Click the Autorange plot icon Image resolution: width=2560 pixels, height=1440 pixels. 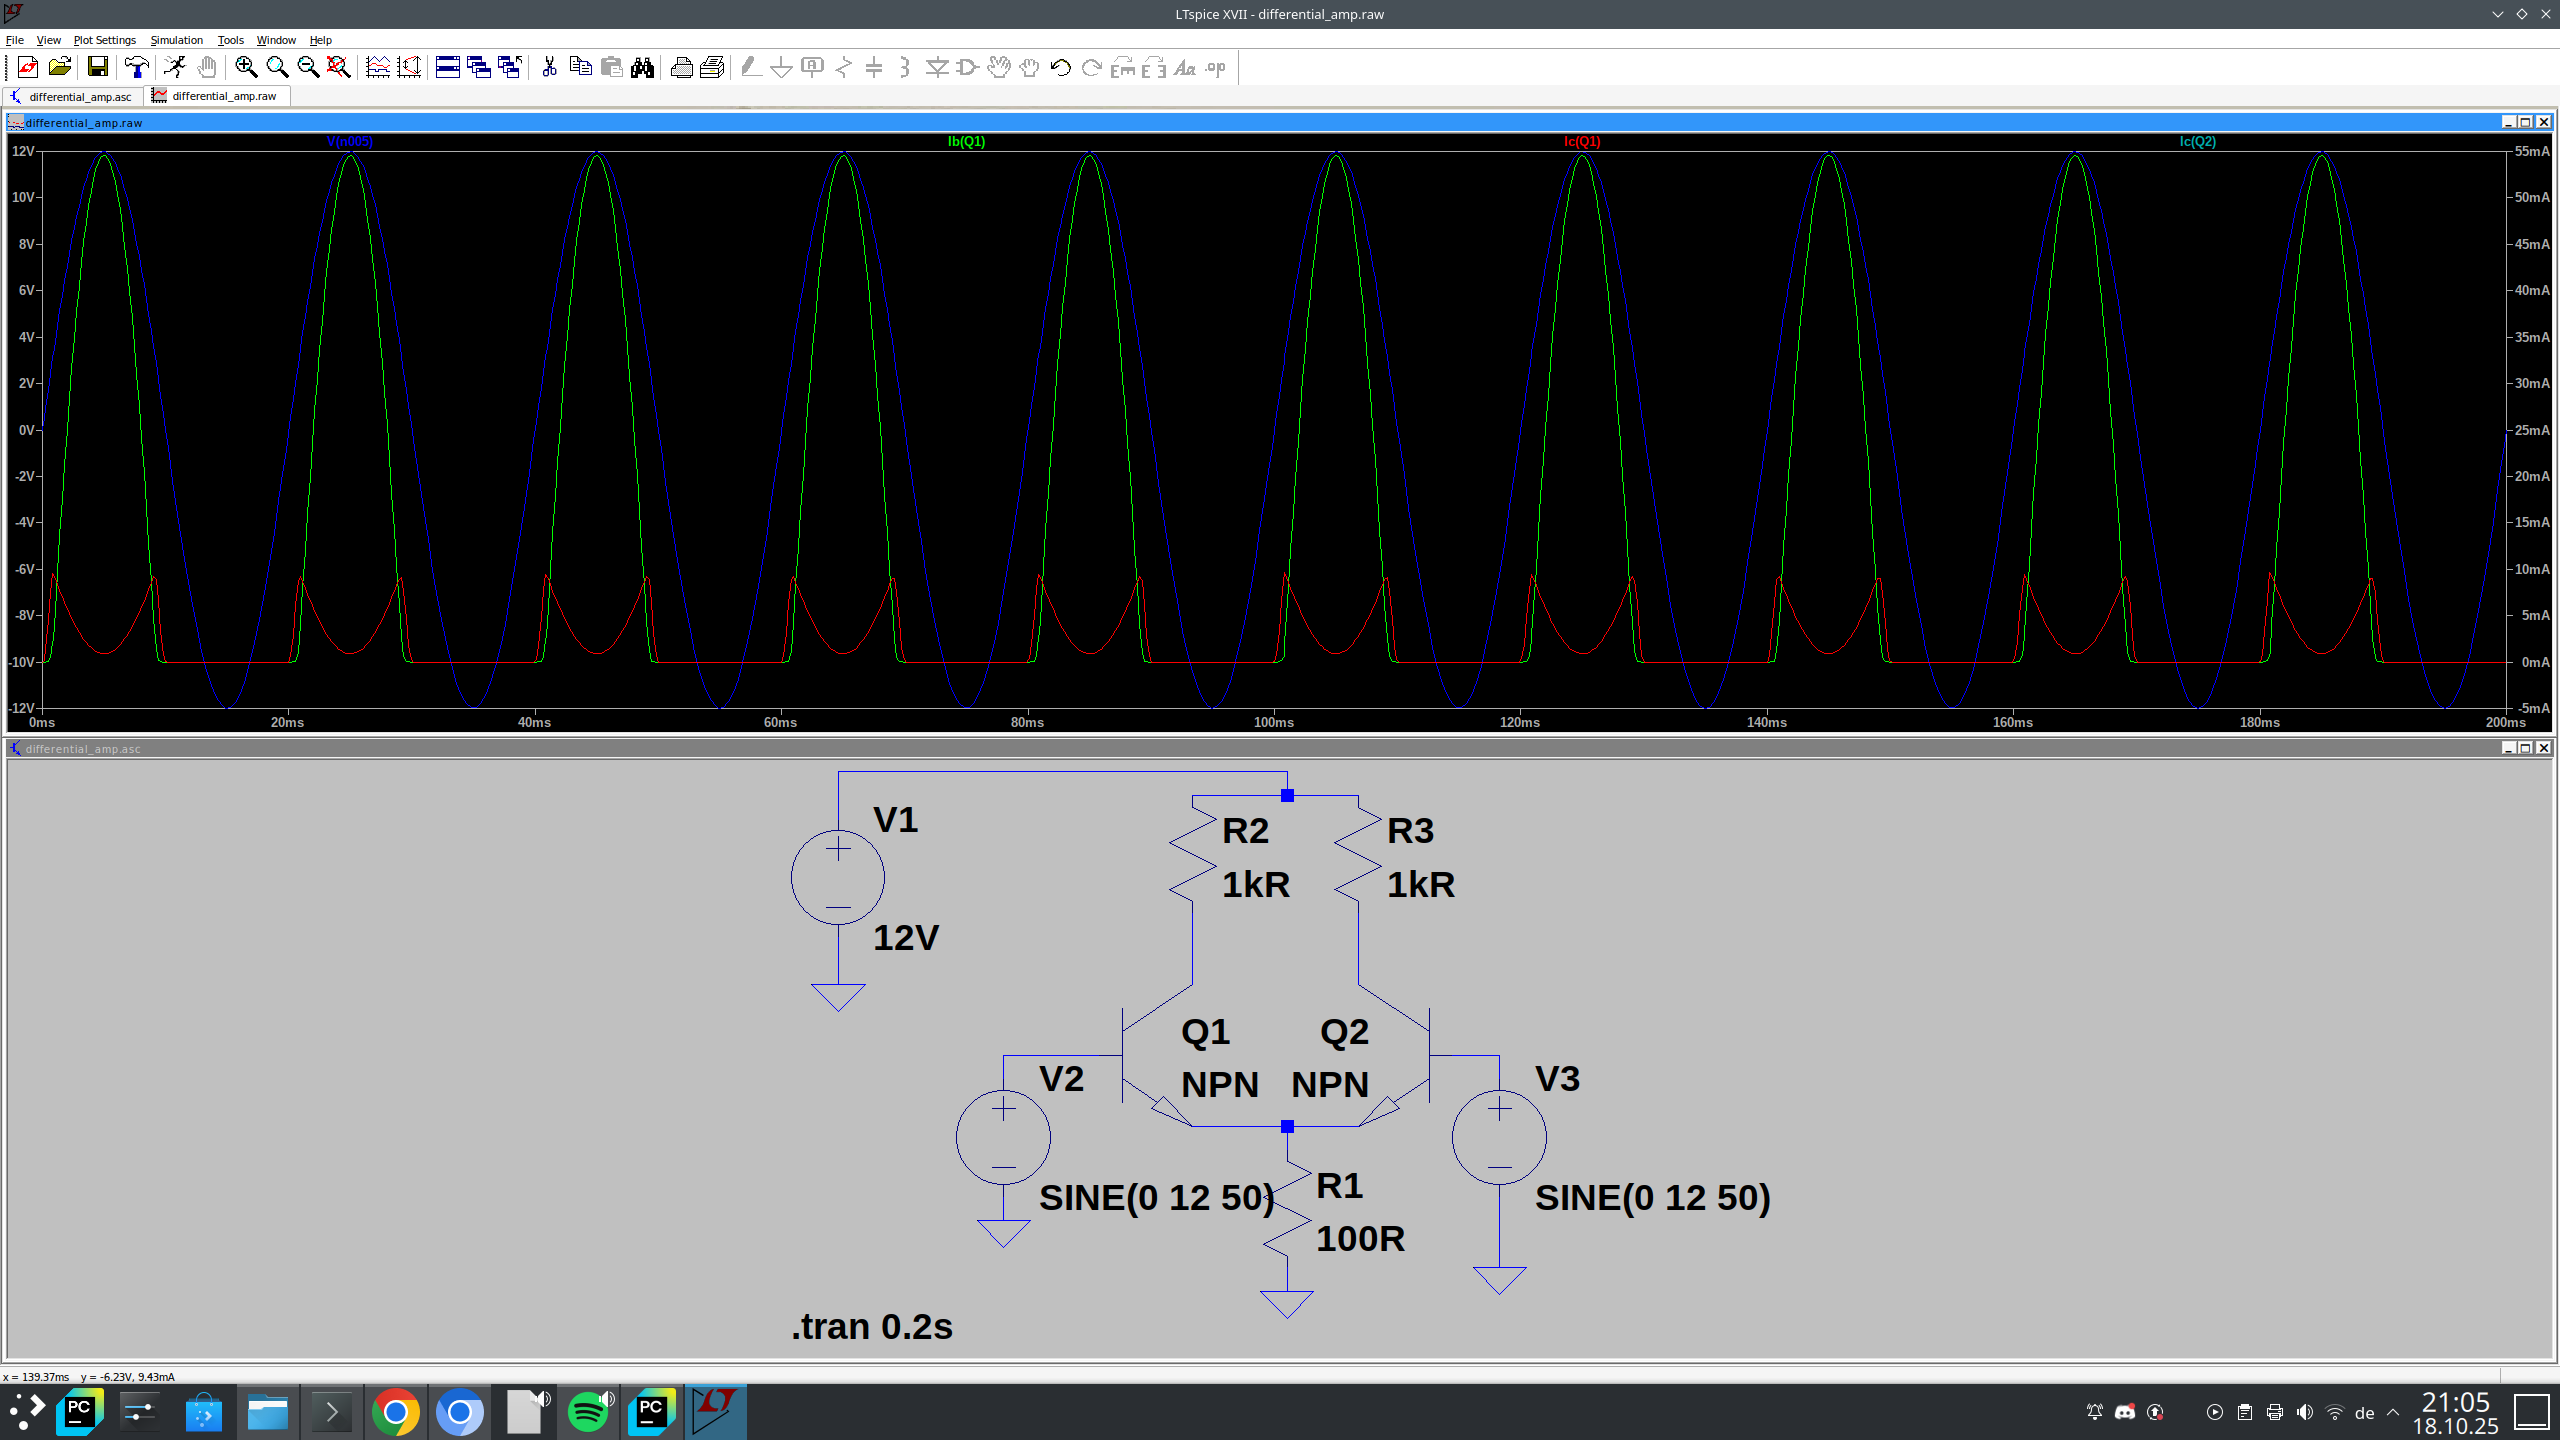(x=409, y=67)
